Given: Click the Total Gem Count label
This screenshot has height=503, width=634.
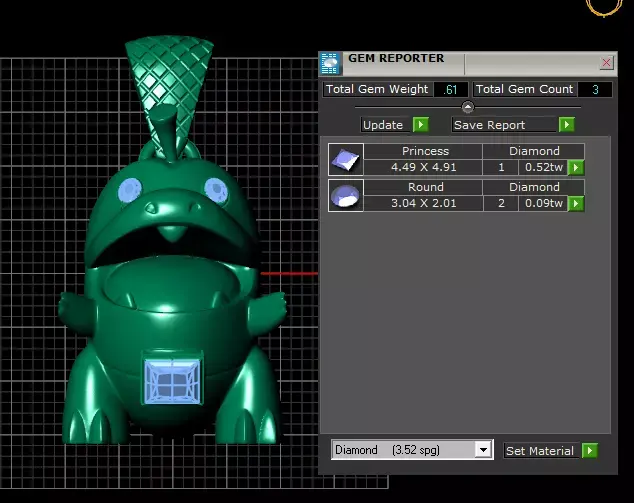Looking at the screenshot, I should 524,89.
